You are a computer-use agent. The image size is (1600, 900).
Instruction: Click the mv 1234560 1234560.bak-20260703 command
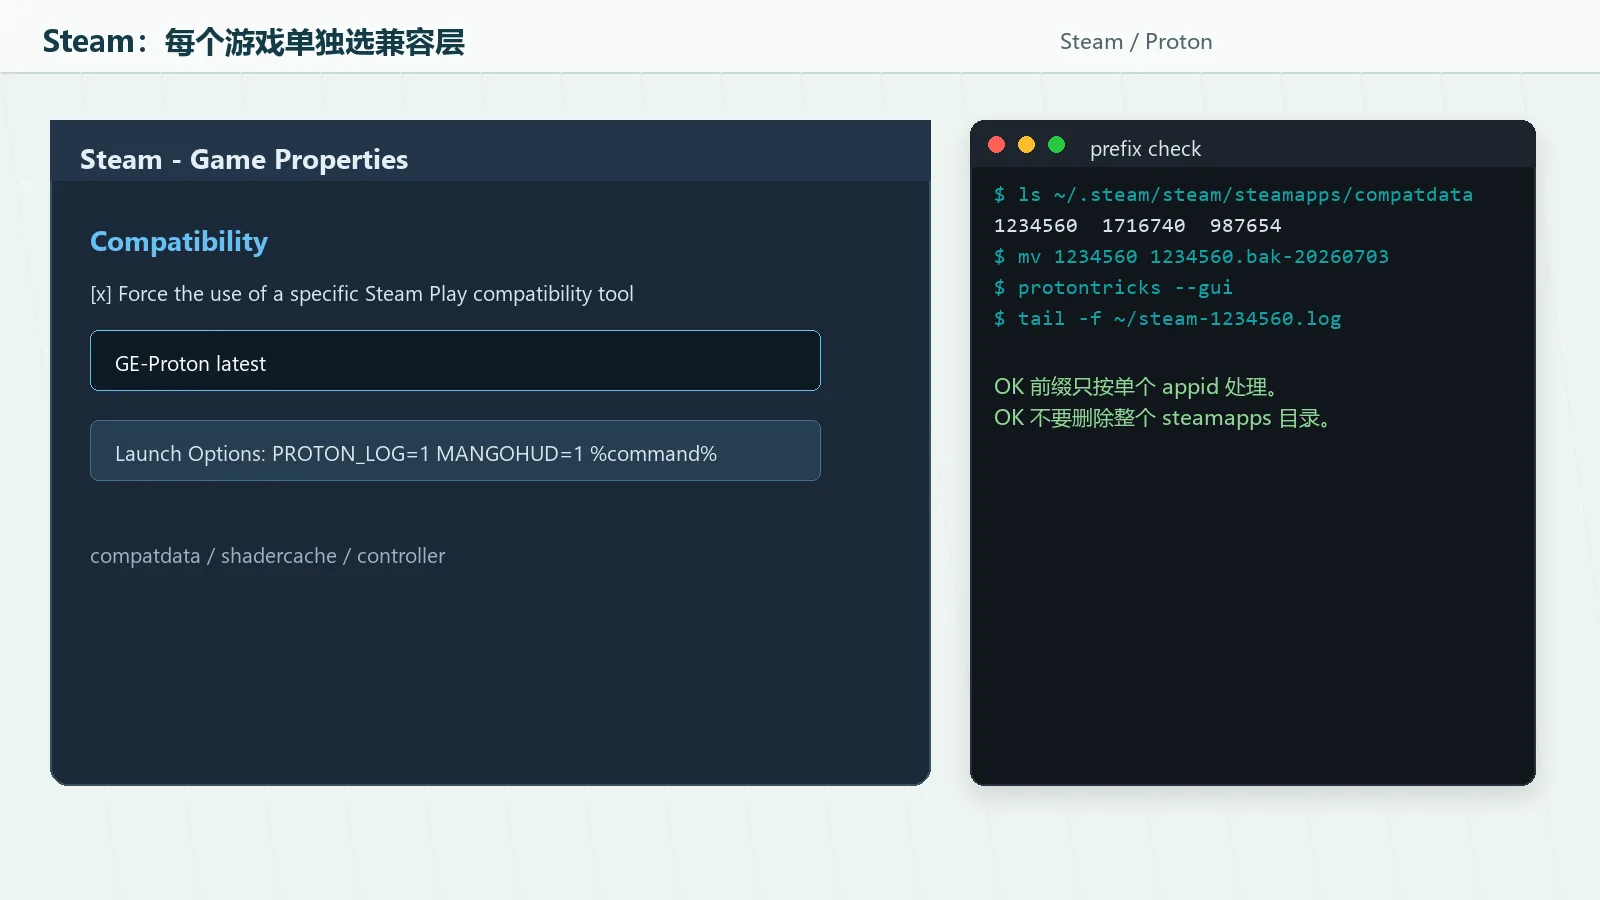pyautogui.click(x=1191, y=257)
